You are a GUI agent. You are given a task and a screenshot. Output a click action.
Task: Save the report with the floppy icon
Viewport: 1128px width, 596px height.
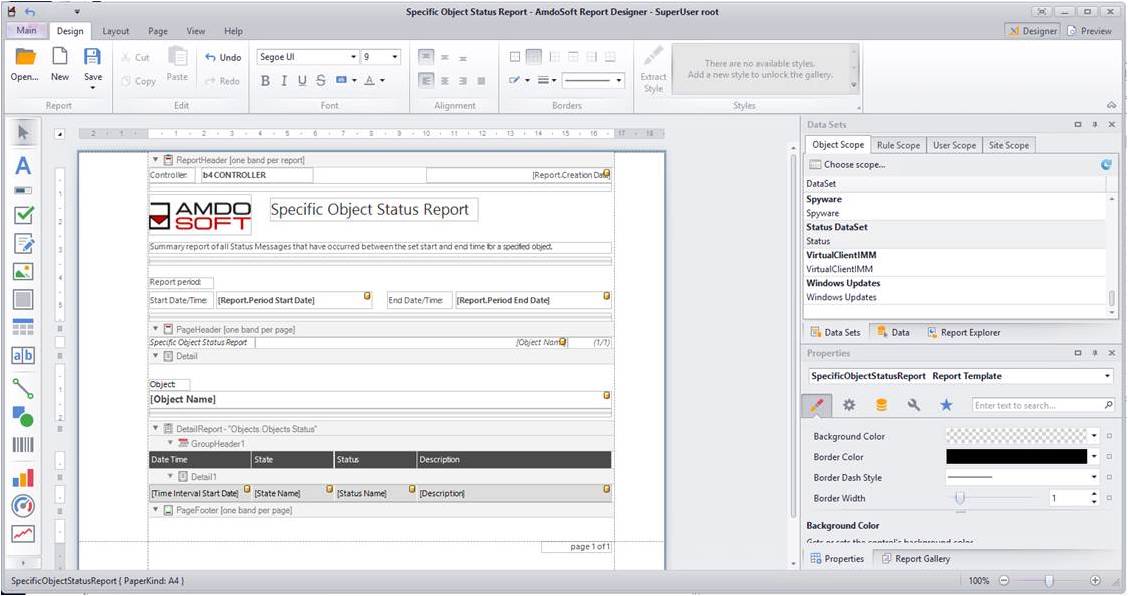click(x=93, y=56)
